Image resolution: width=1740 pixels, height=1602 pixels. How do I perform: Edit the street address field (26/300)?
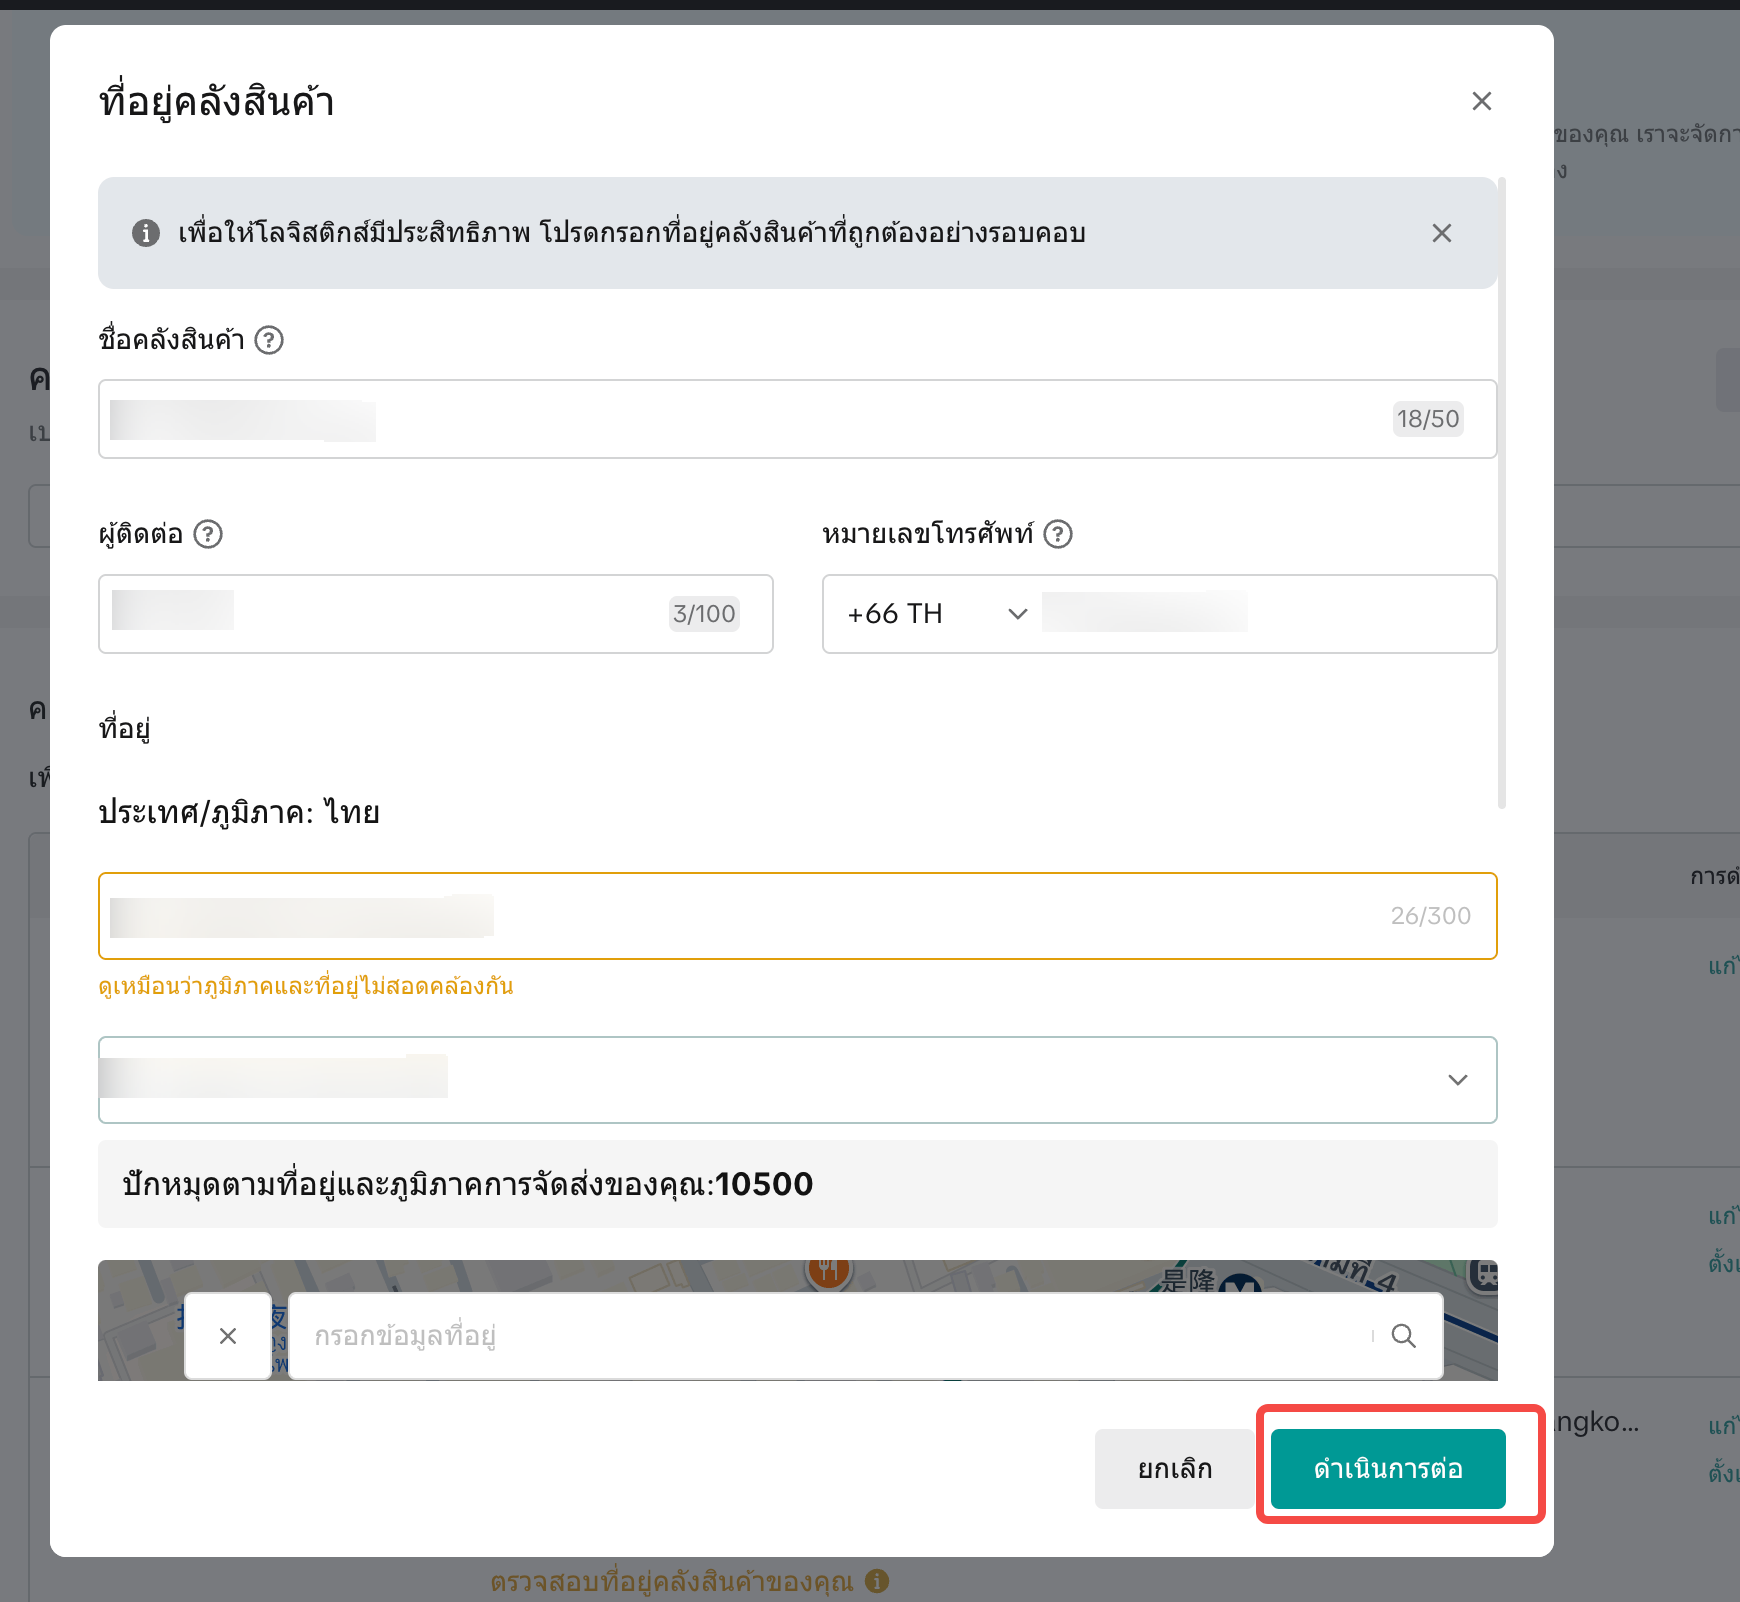coord(797,916)
